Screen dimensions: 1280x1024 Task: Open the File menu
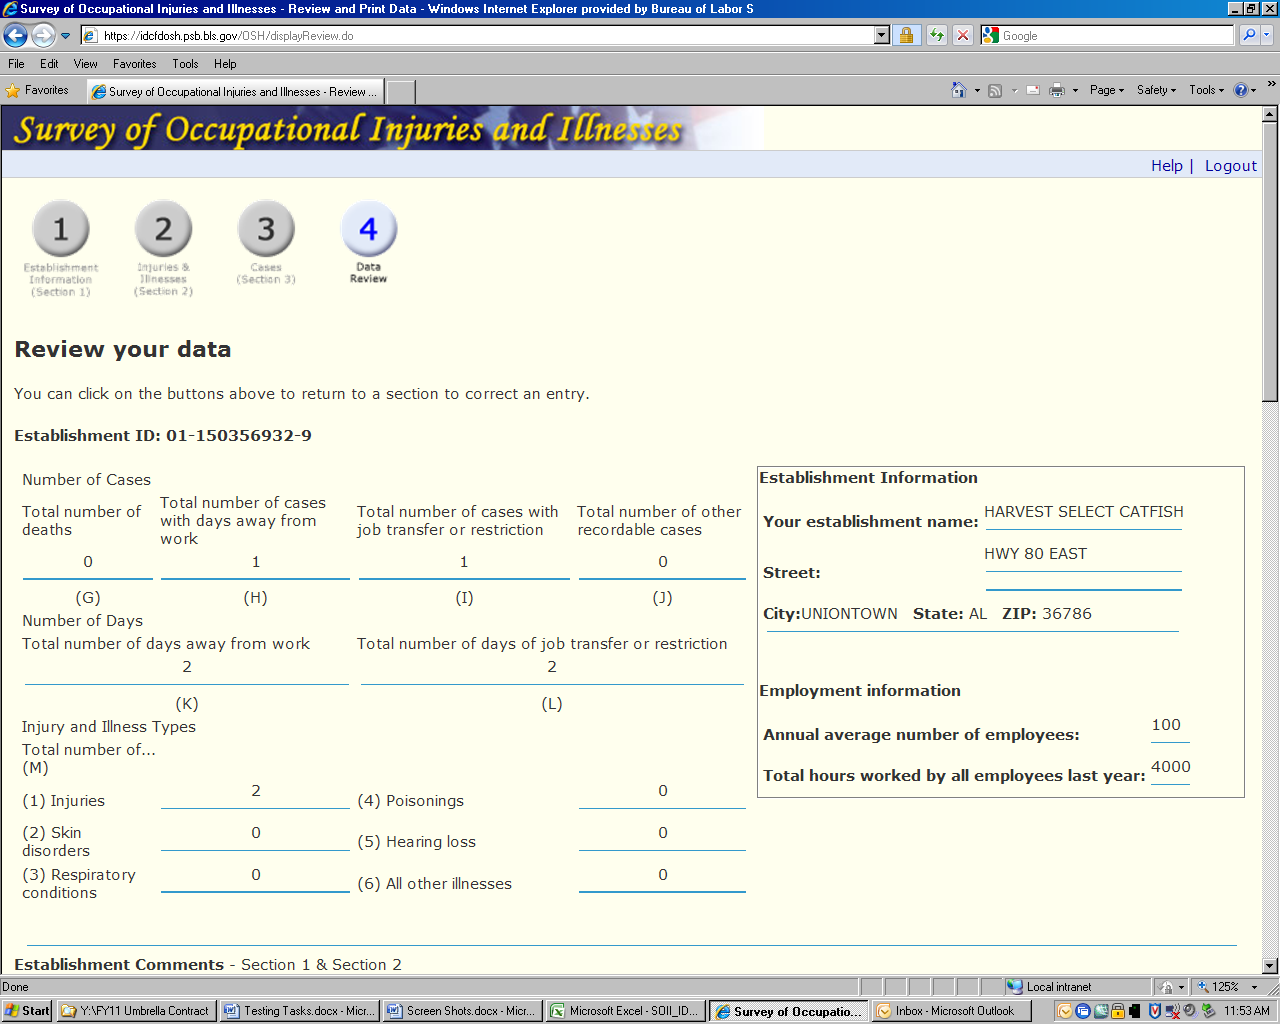tap(16, 64)
